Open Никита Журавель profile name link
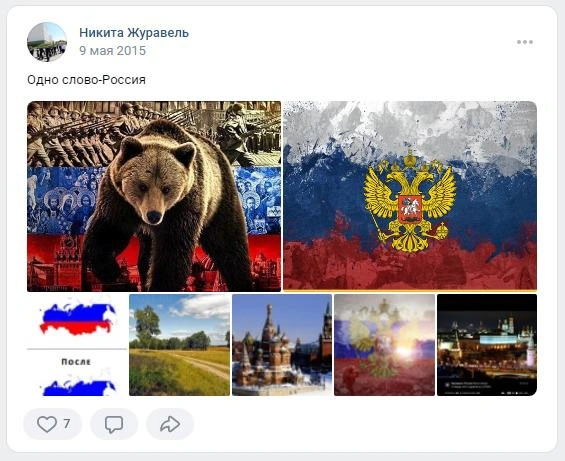 134,32
